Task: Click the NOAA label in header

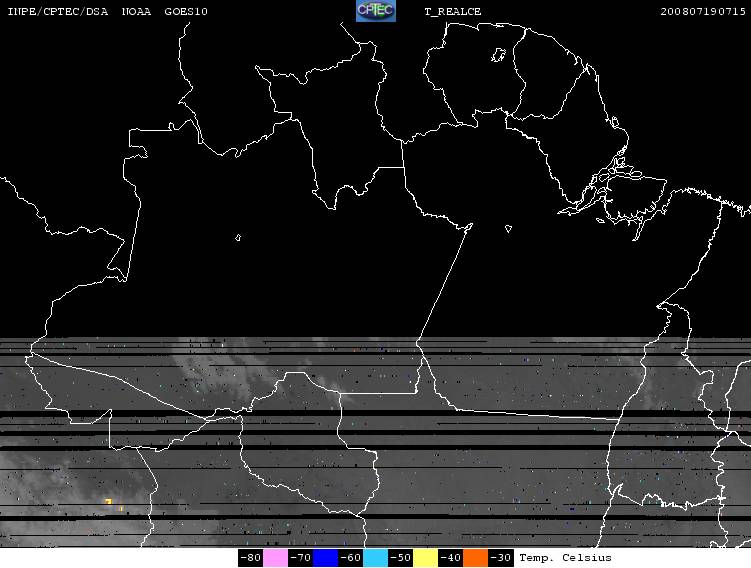Action: [136, 11]
